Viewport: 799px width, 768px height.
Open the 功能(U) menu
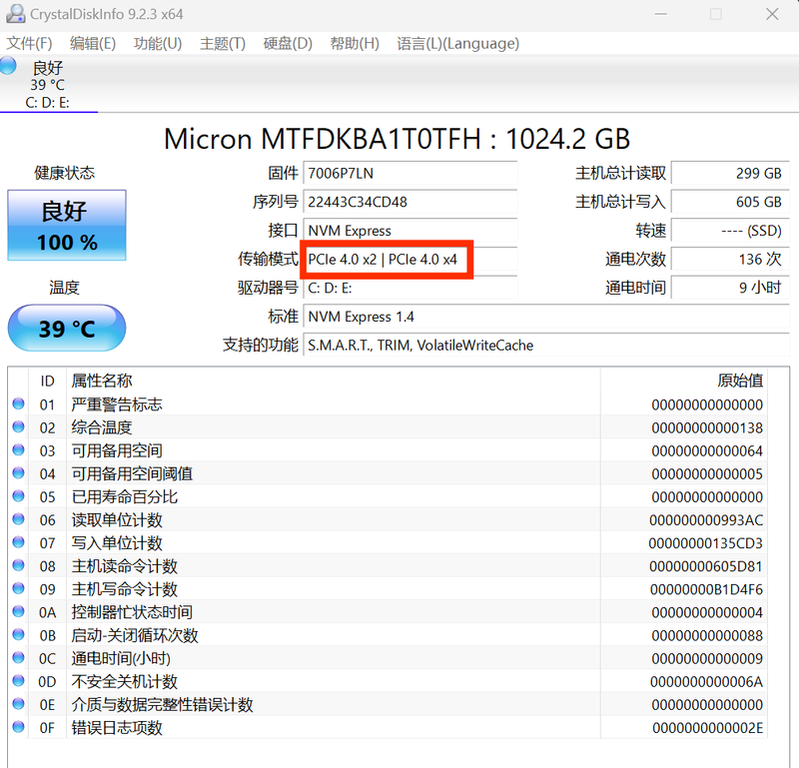pos(157,43)
